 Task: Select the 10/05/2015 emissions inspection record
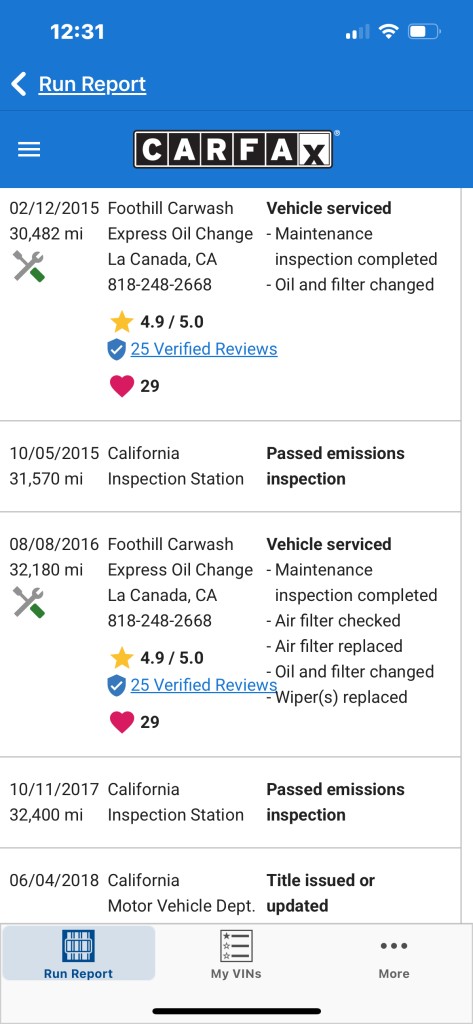[230, 466]
